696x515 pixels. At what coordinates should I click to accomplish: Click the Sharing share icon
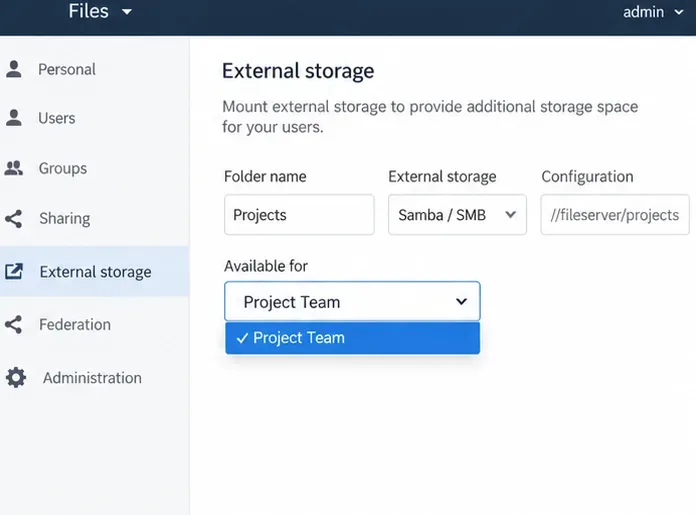pos(14,218)
